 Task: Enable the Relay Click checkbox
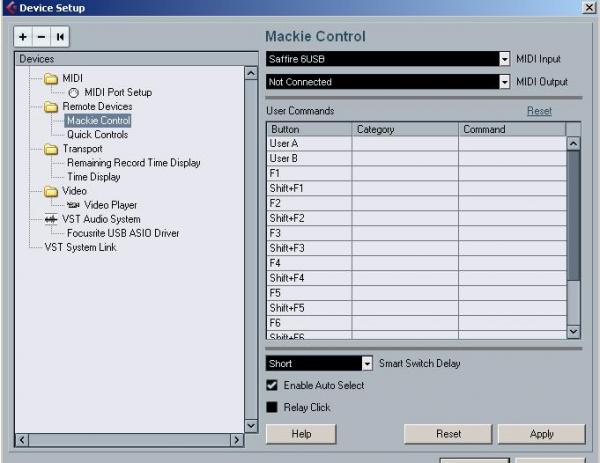(272, 407)
